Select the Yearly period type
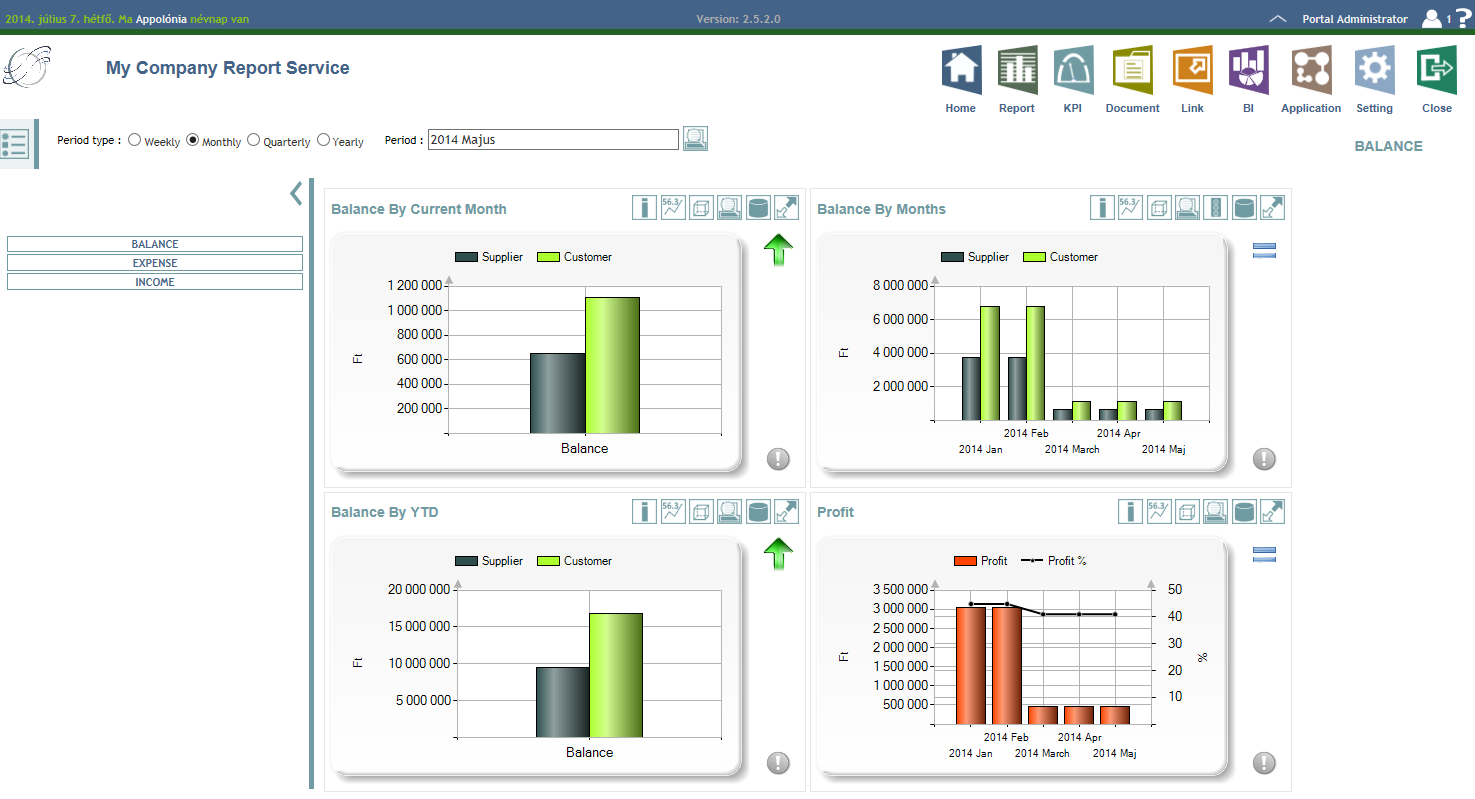 323,140
